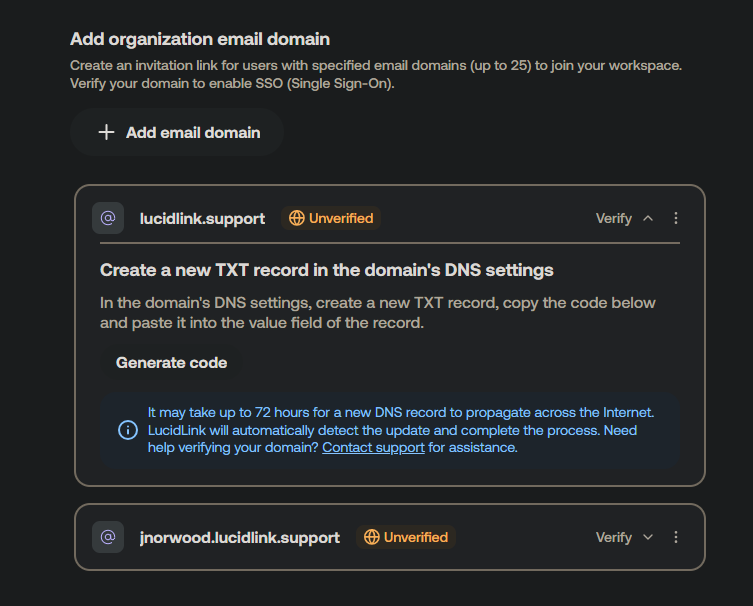The height and width of the screenshot is (606, 753).
Task: Collapse the Verify section for lucidlink.support
Action: [x=648, y=218]
